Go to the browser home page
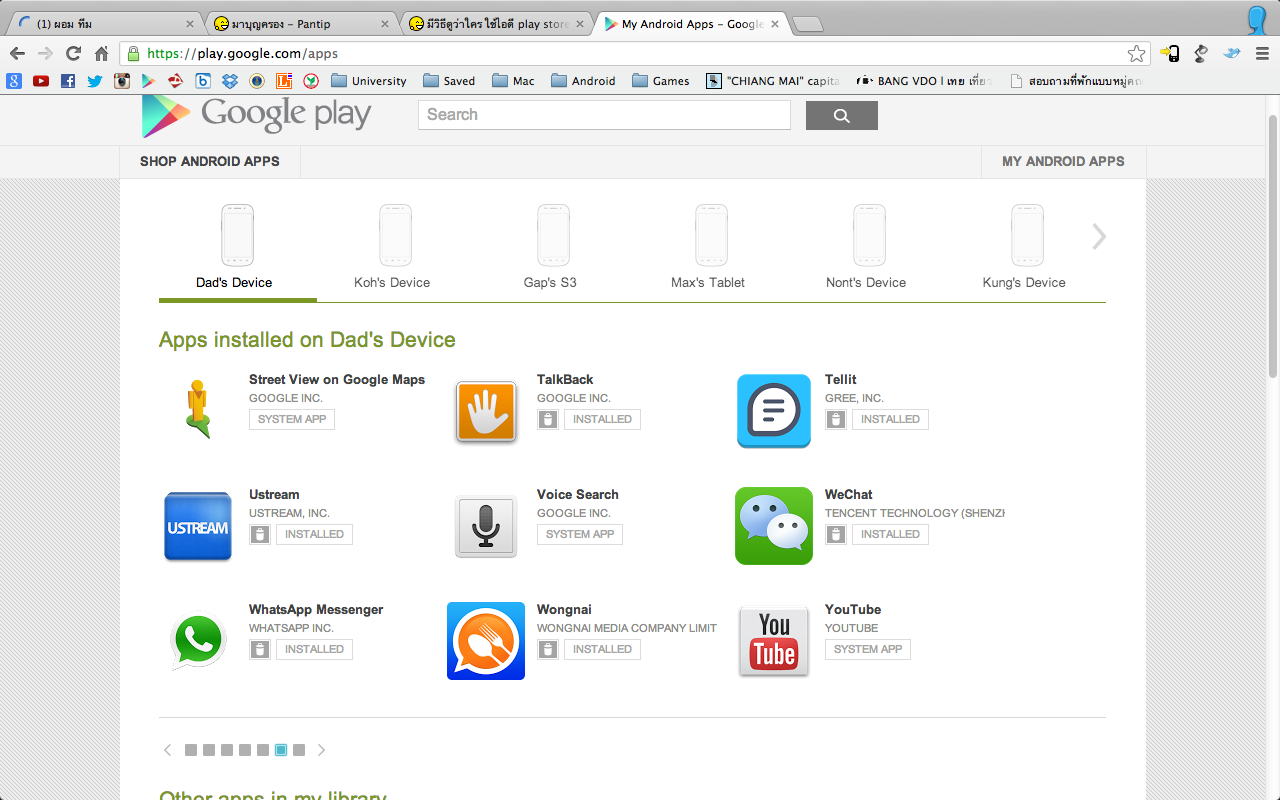 point(101,54)
